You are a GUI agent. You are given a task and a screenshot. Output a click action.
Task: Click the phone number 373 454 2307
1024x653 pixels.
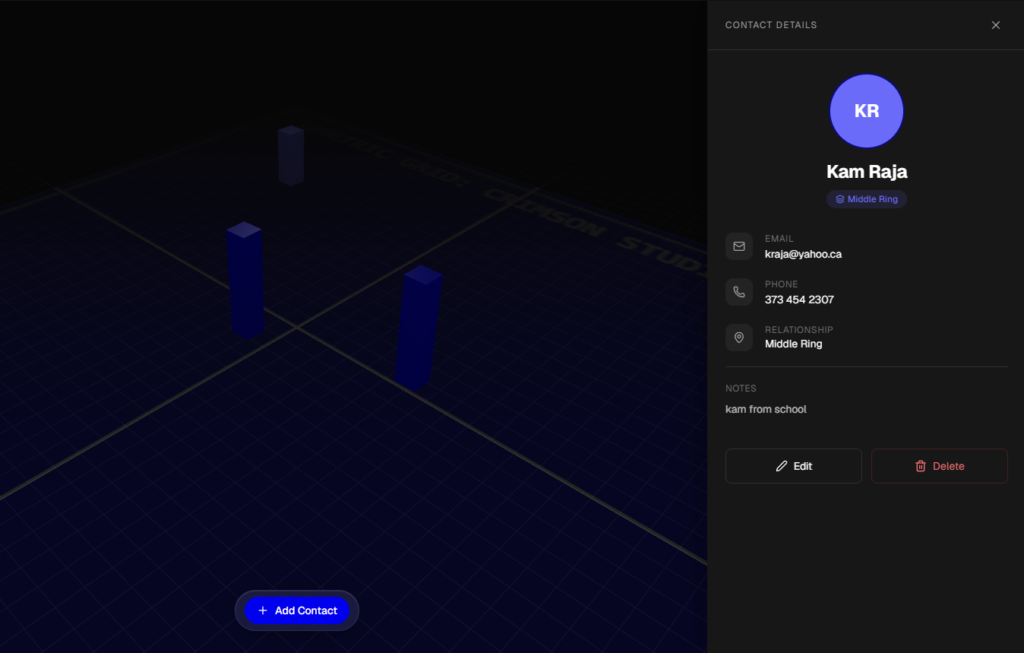799,300
